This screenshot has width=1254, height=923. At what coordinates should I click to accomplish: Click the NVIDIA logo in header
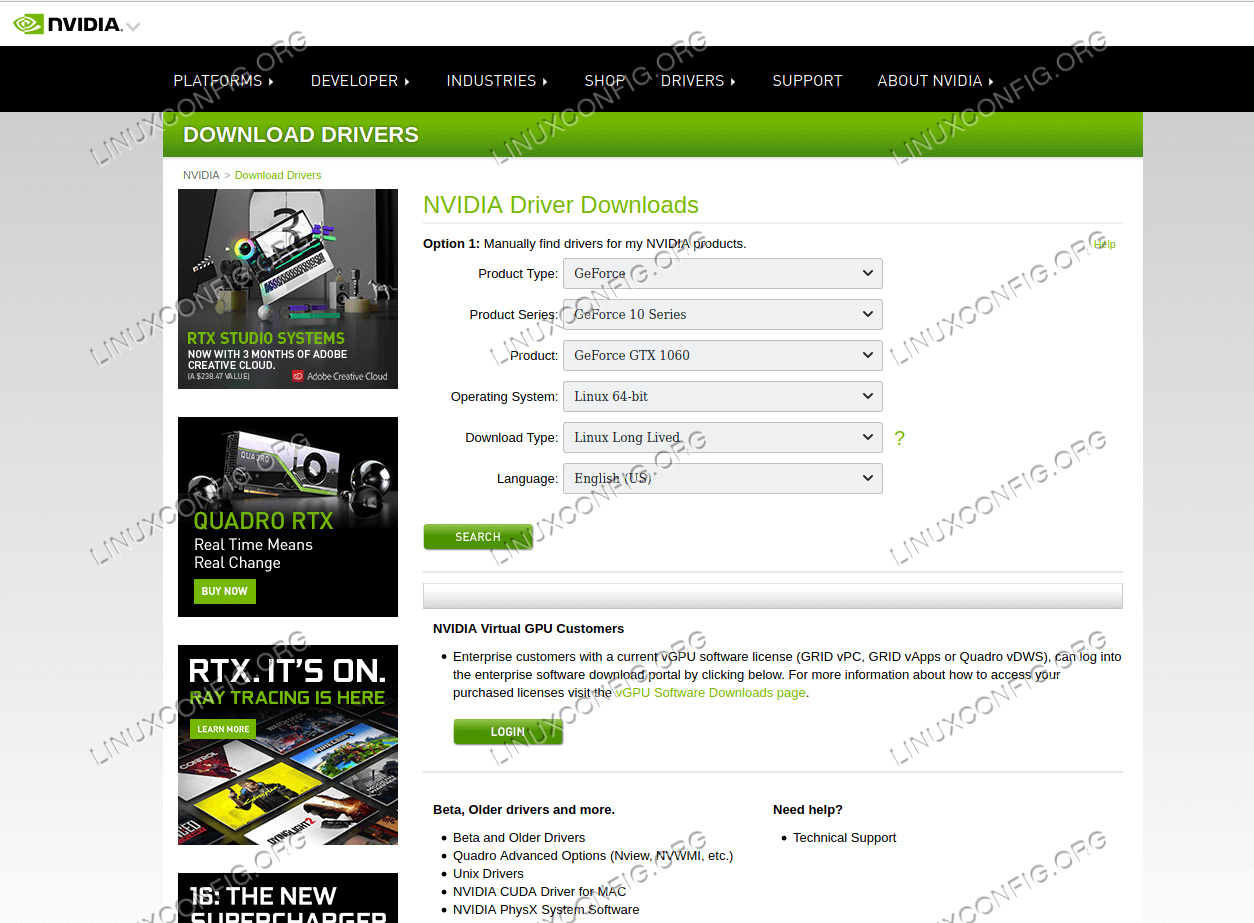tap(68, 24)
